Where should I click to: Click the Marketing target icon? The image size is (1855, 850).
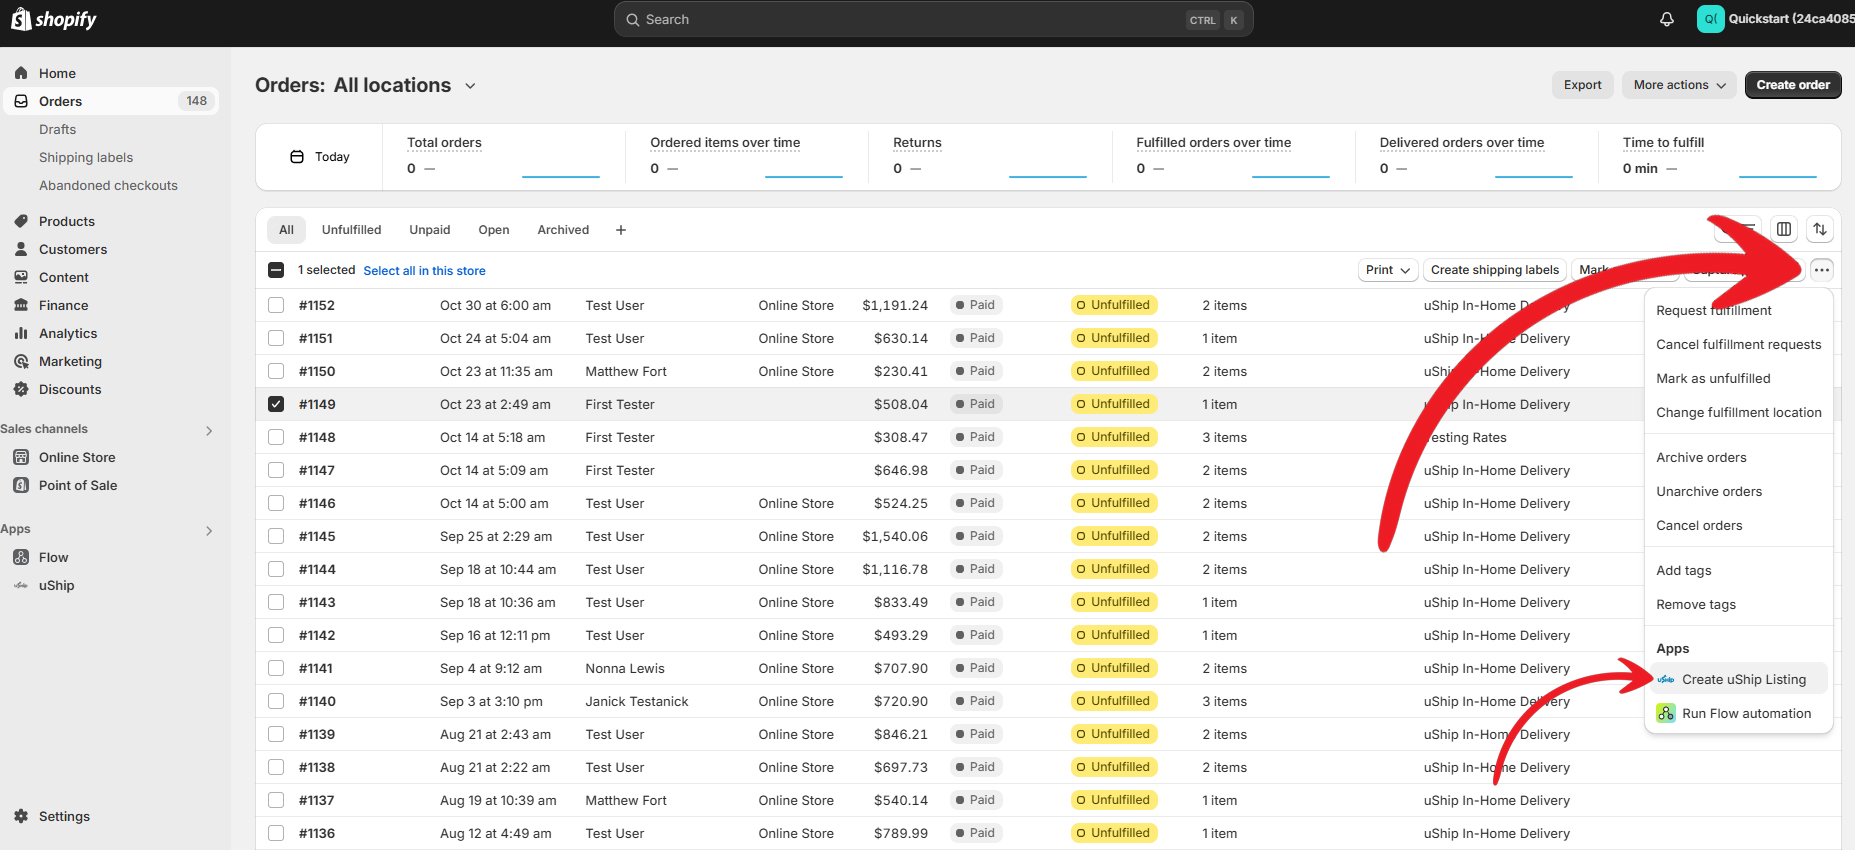point(21,361)
